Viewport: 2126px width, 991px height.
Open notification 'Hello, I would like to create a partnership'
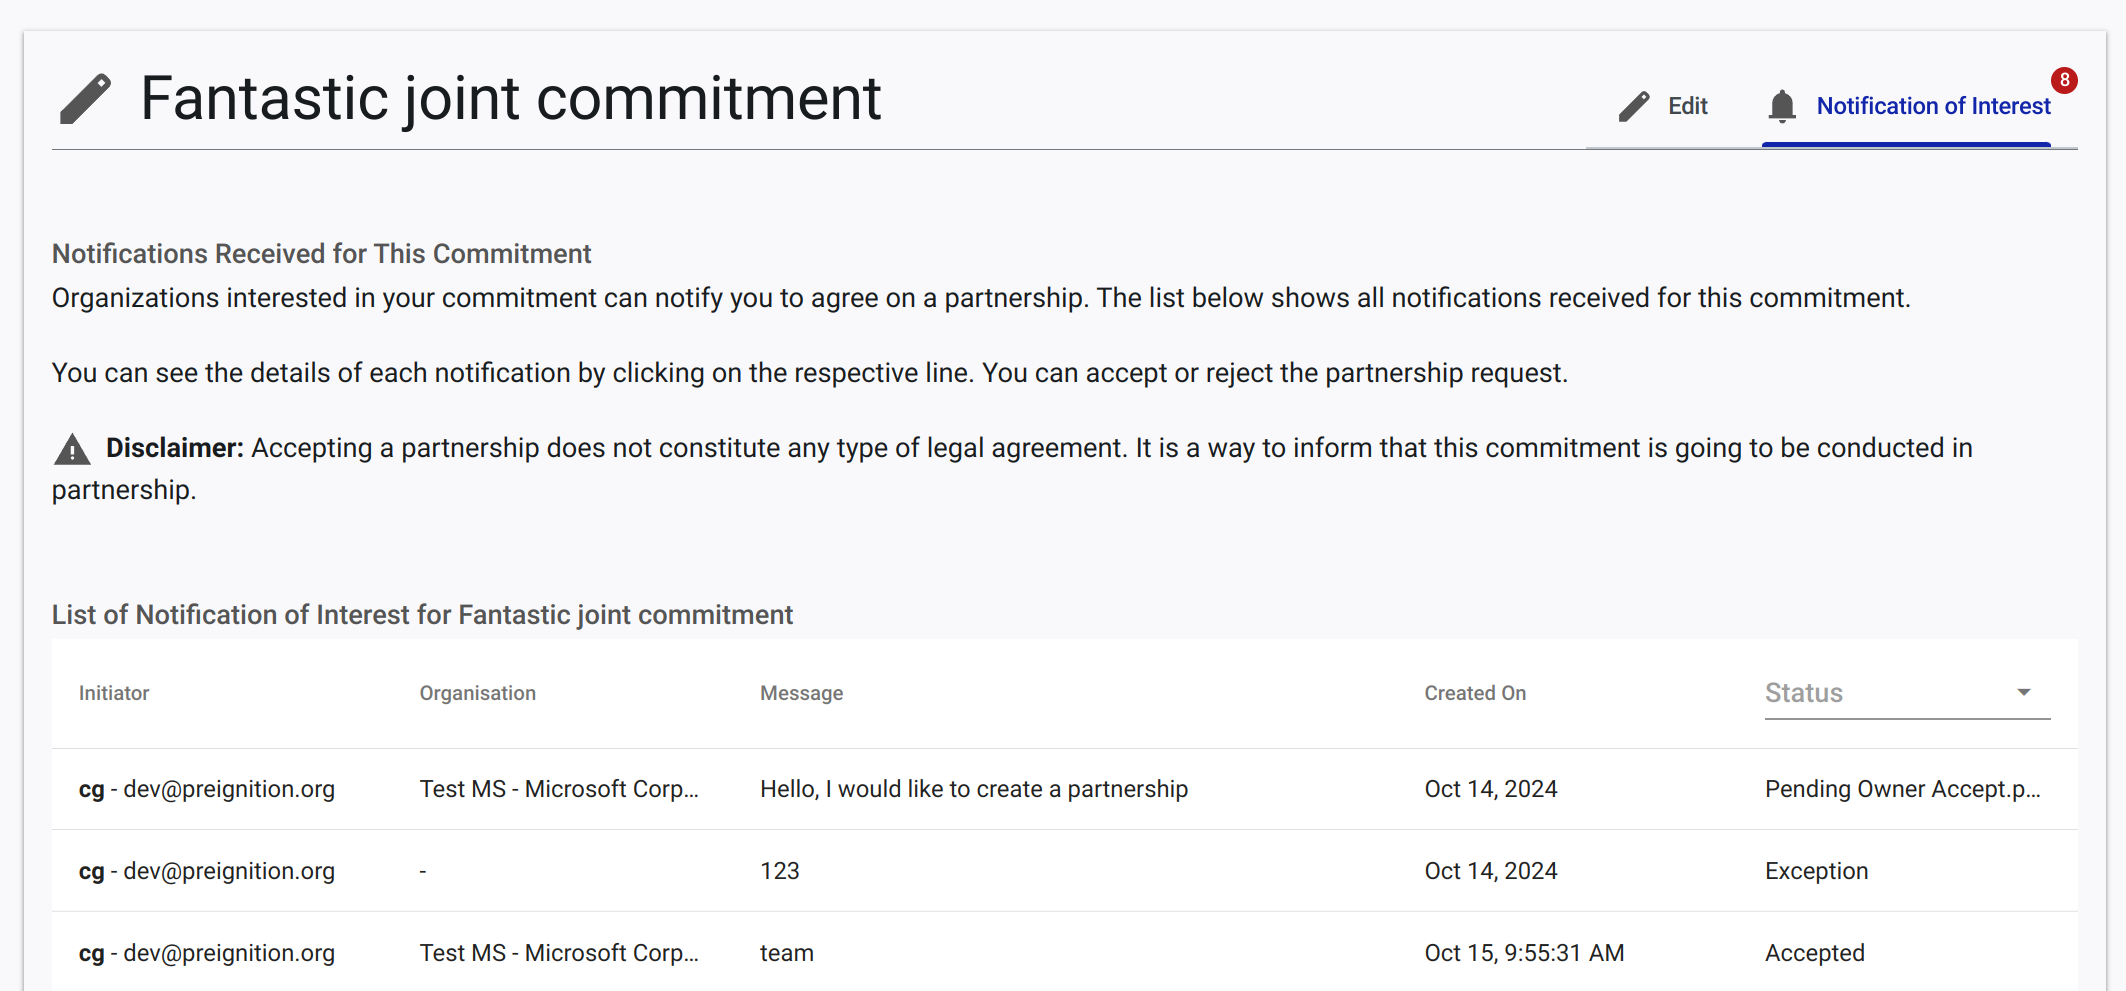coord(1065,789)
